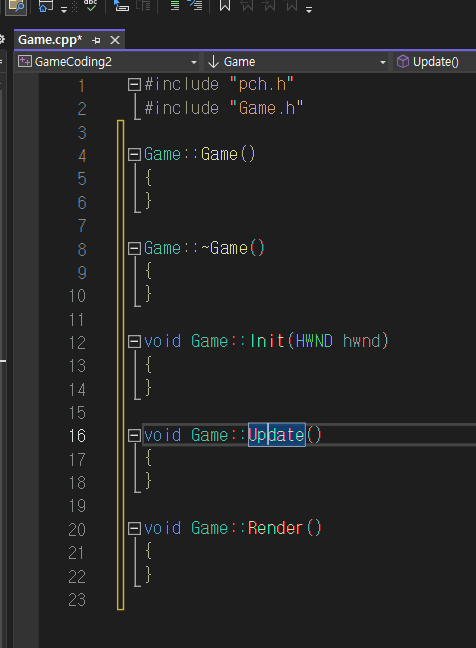The width and height of the screenshot is (476, 648).
Task: Click the uncomment selected lines icon
Action: click(195, 5)
